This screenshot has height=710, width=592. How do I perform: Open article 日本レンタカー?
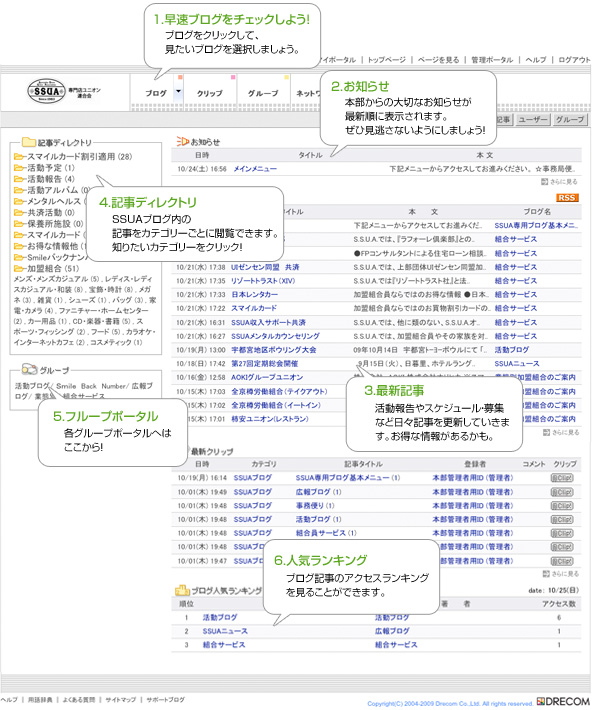coord(255,294)
